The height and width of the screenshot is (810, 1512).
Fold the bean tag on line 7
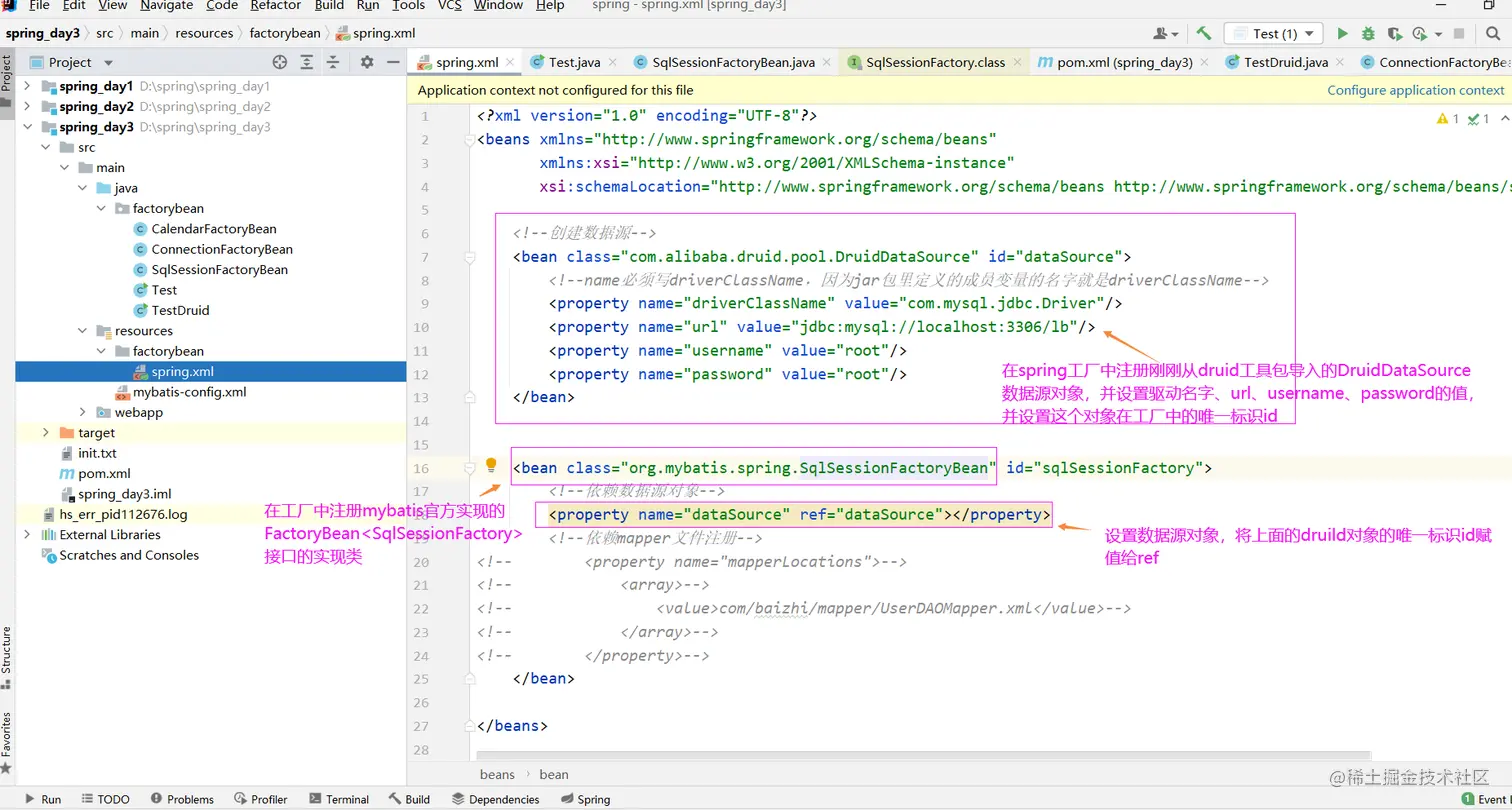[469, 257]
